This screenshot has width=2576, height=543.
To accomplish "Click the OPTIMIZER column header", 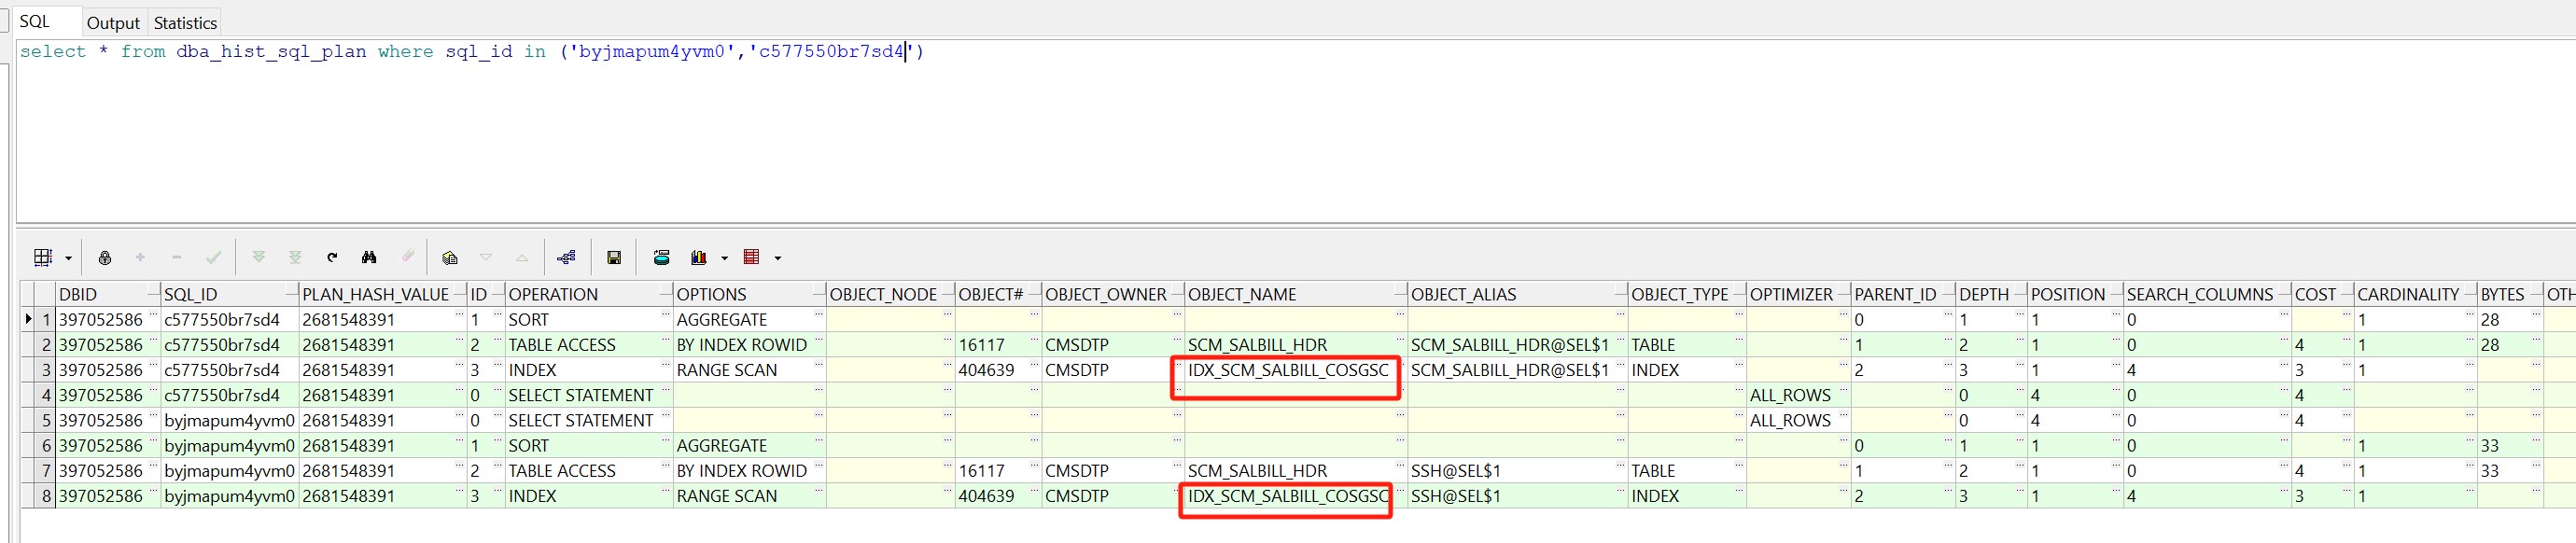I will 1799,294.
